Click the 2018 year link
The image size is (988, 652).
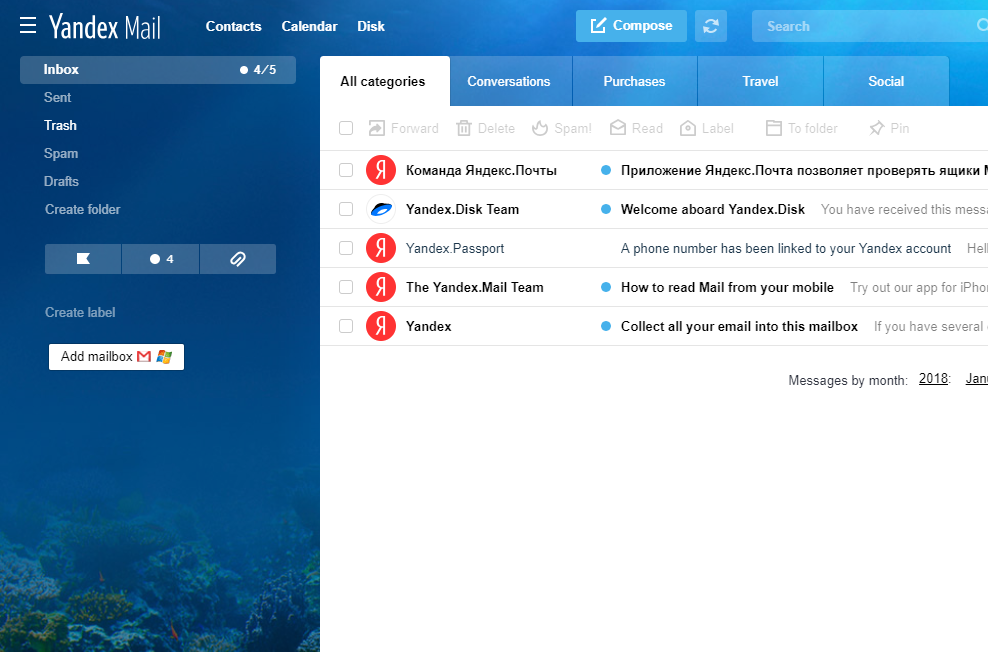(x=933, y=379)
